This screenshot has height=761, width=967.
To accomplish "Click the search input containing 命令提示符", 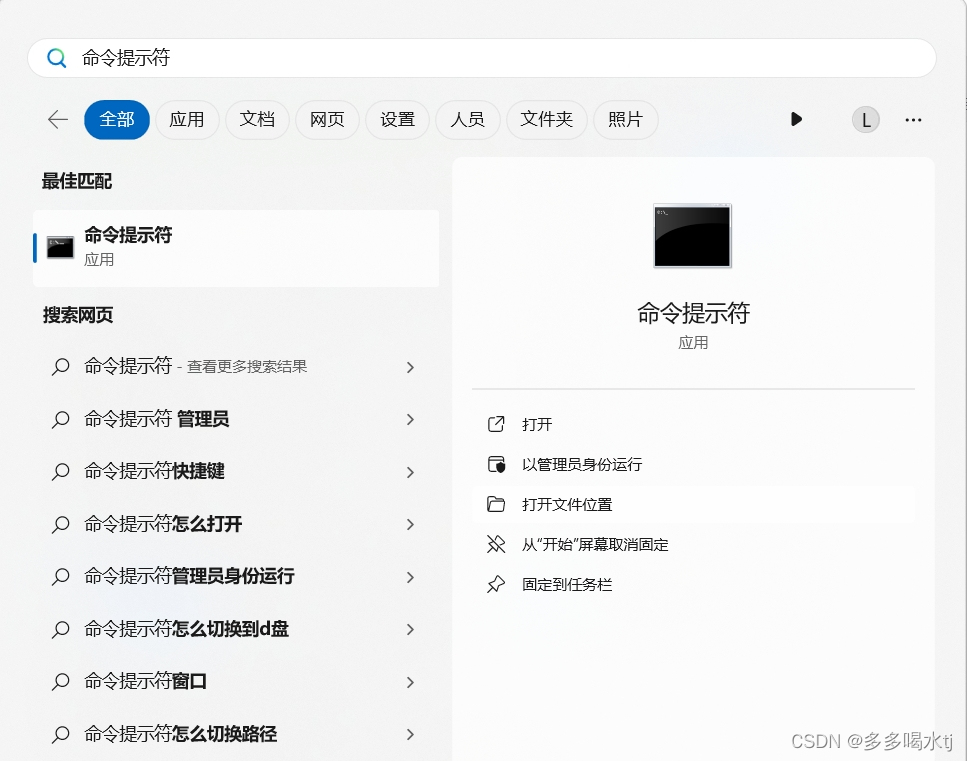I will point(482,58).
